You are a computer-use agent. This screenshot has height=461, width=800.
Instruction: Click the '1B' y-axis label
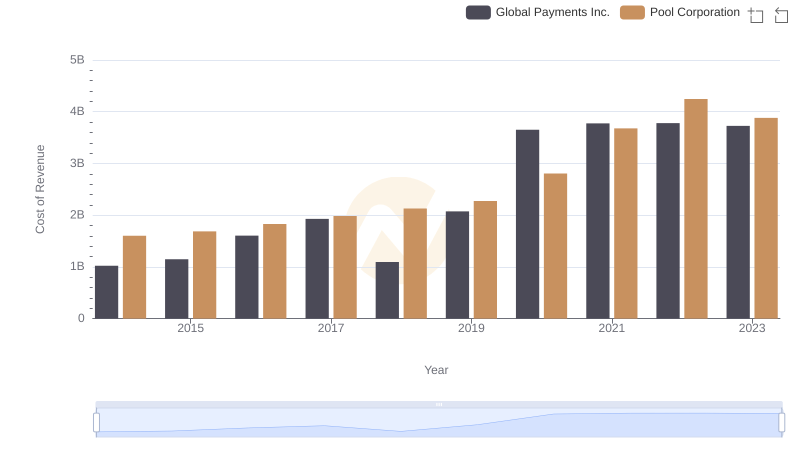[77, 267]
